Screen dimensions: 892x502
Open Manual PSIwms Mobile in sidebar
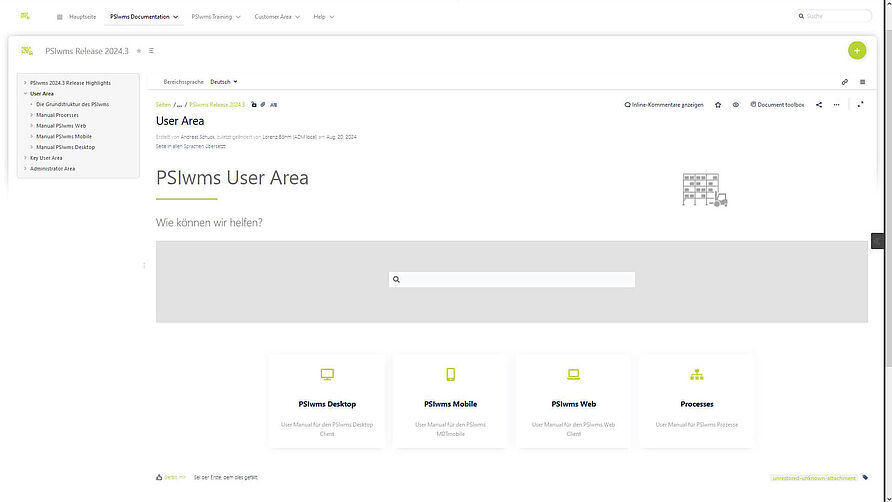click(64, 137)
